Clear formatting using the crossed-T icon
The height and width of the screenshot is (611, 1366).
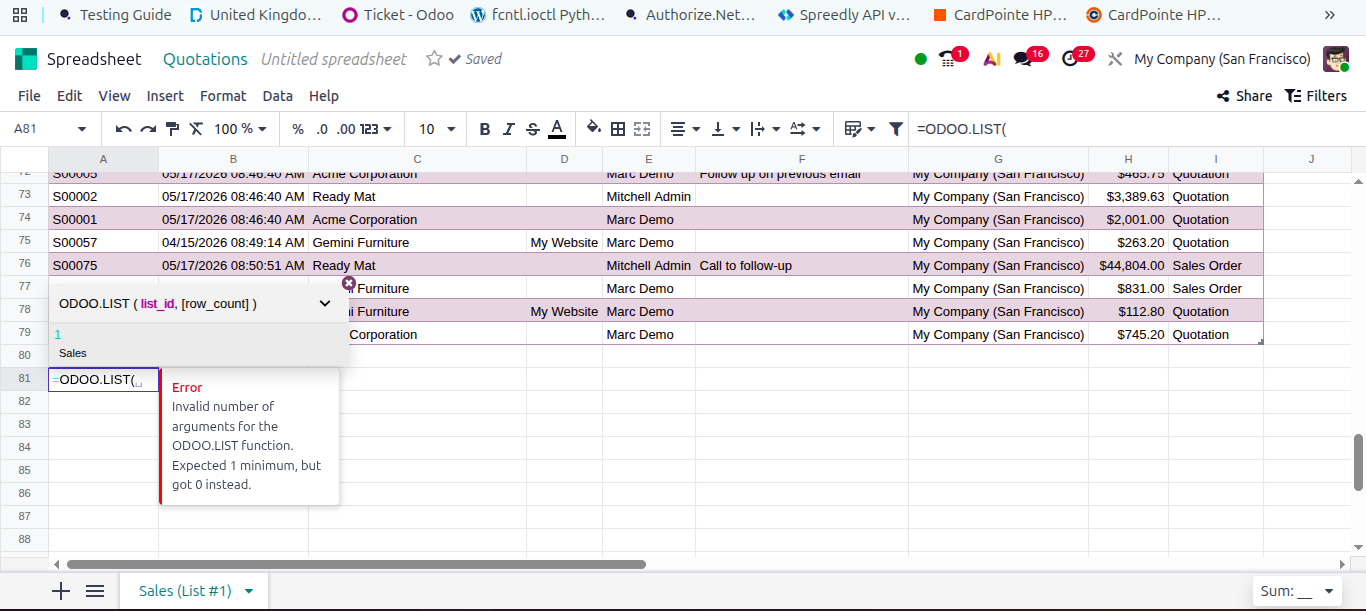196,129
